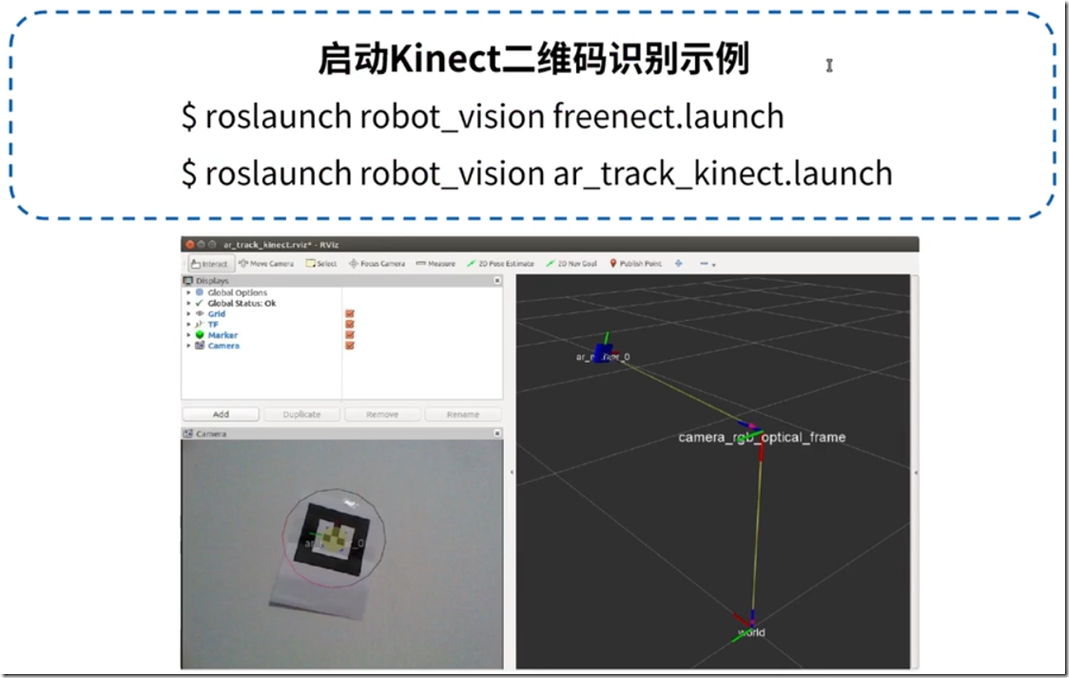The image size is (1069, 678).
Task: Expand the Grid display properties
Action: [x=189, y=314]
